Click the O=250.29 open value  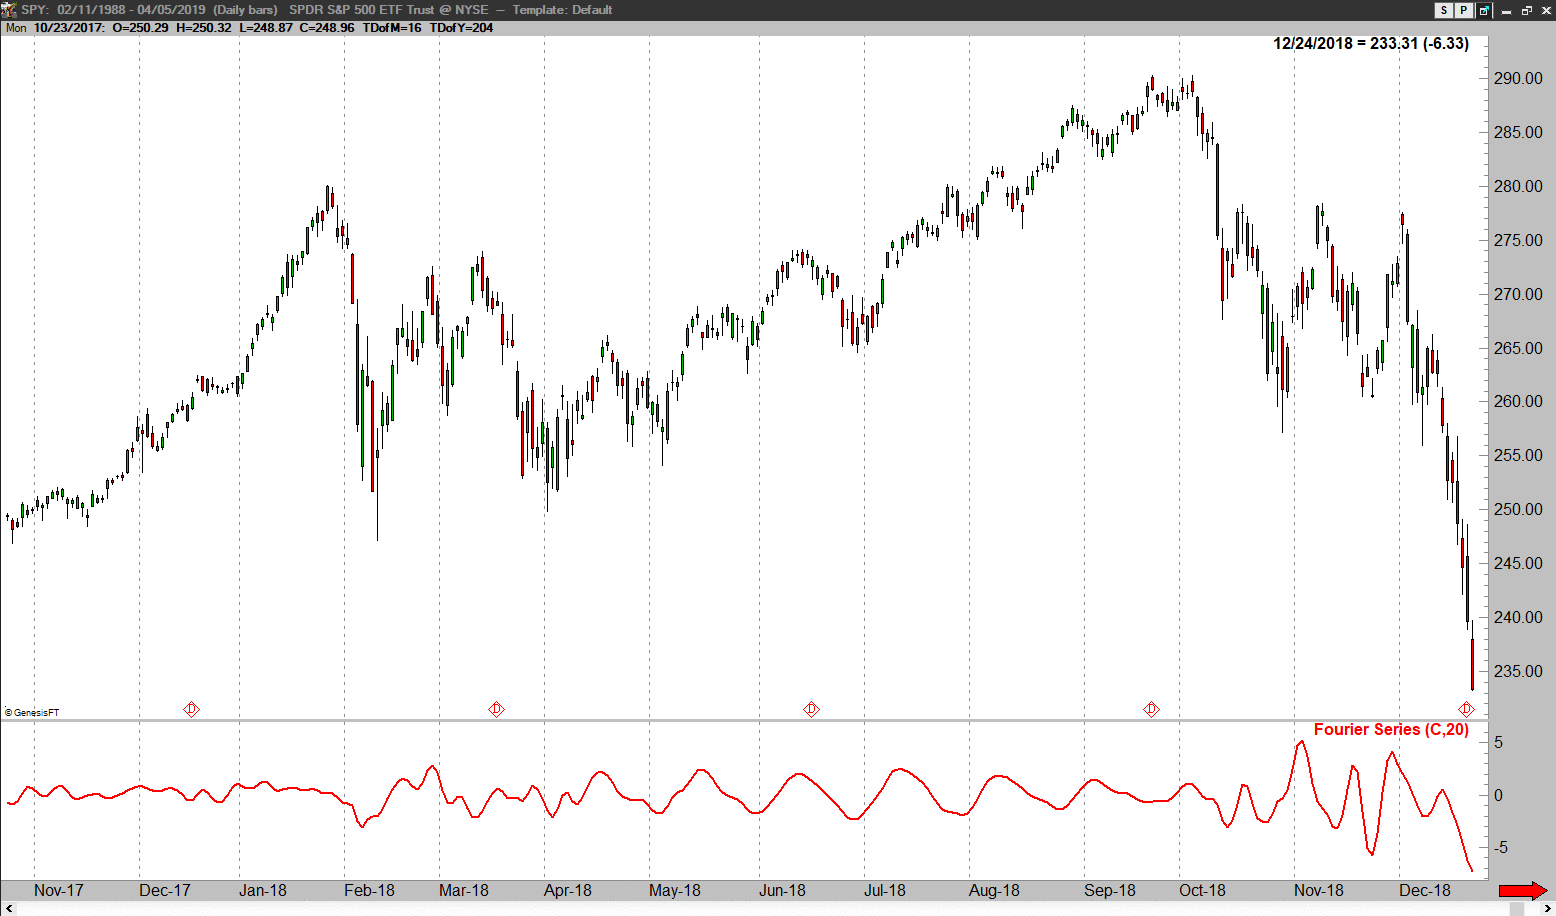[140, 28]
